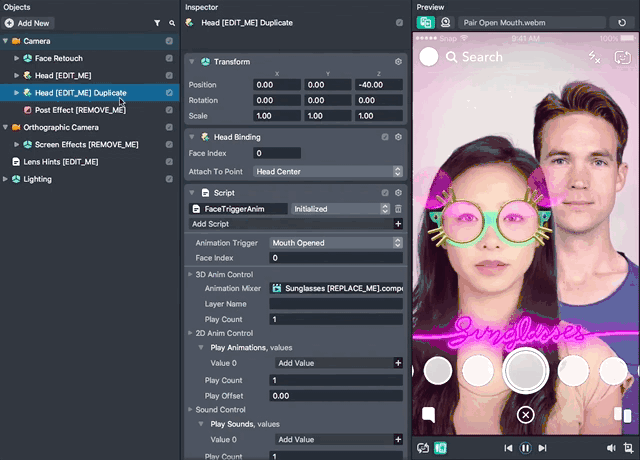Delete the FaceTriggerAnim script with the trash icon

[398, 209]
